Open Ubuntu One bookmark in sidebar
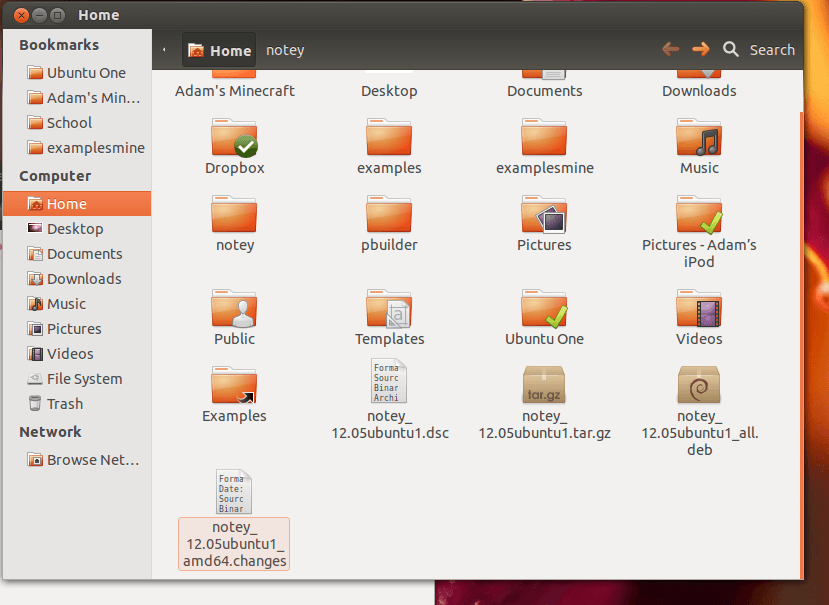The image size is (829, 605). pos(85,72)
